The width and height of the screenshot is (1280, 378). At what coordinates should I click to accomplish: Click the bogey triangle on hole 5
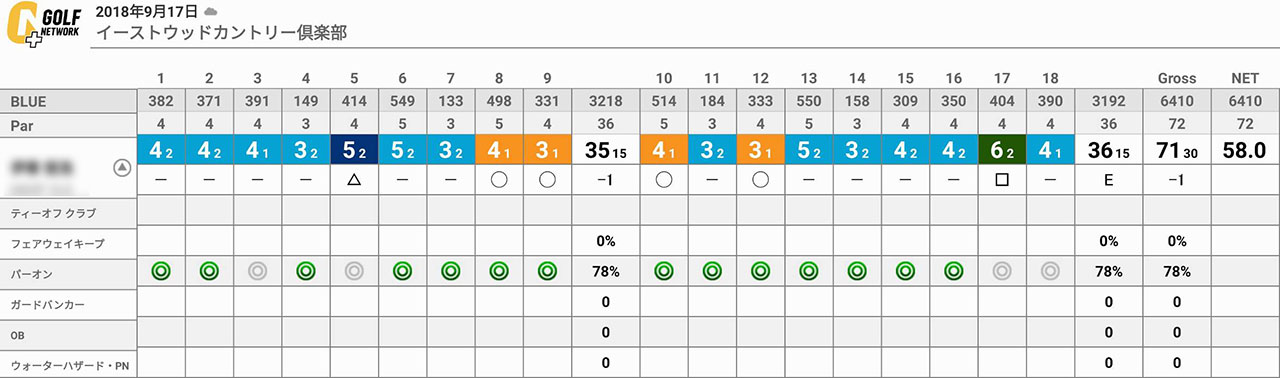353,183
